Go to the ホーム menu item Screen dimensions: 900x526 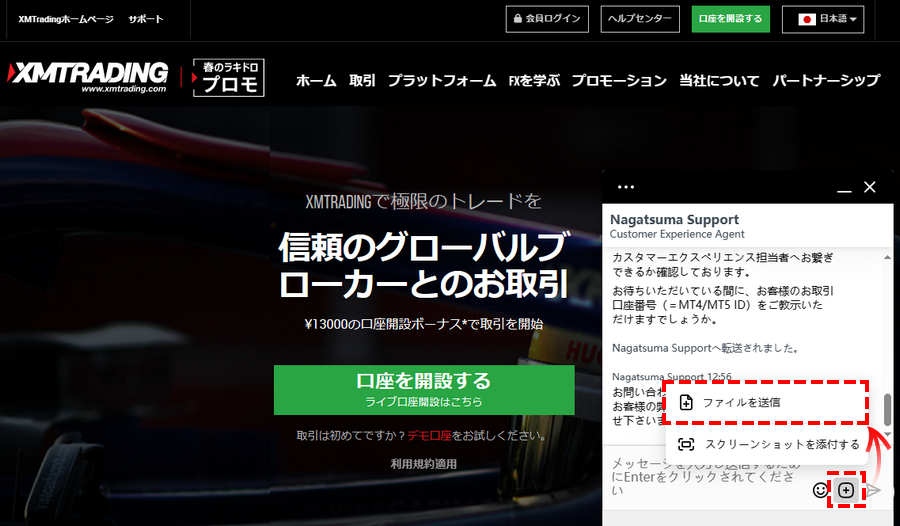316,80
